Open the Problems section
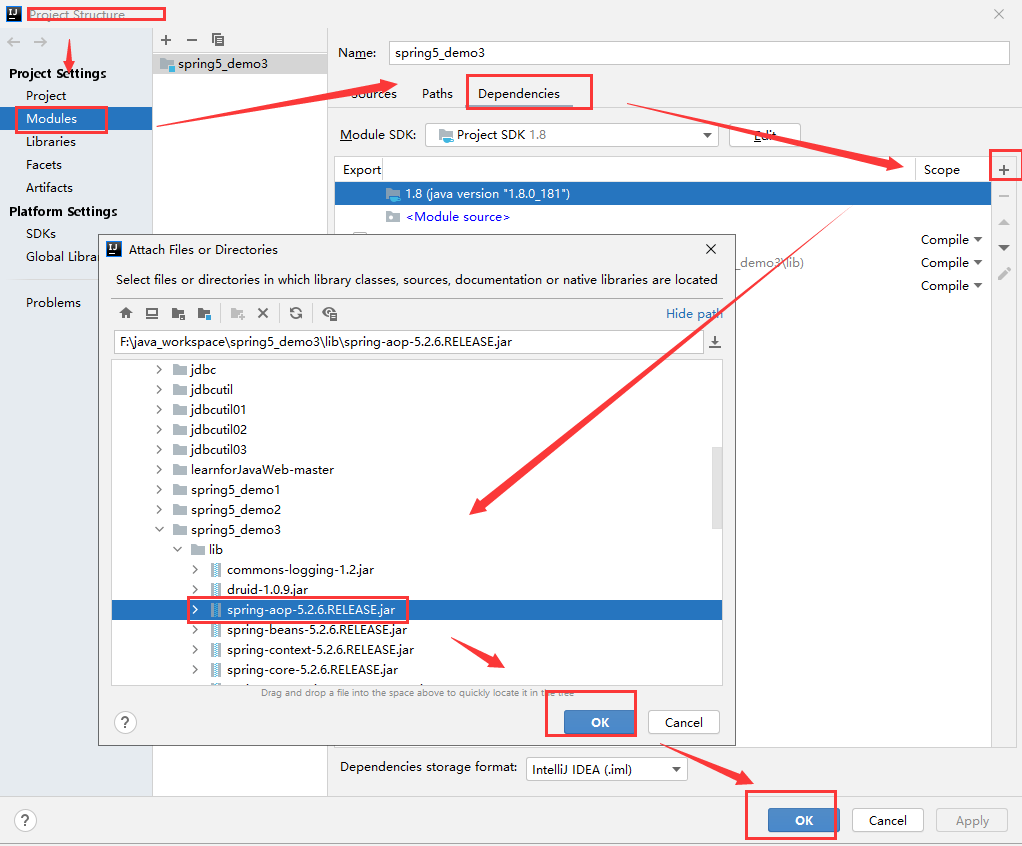1022x846 pixels. (53, 303)
